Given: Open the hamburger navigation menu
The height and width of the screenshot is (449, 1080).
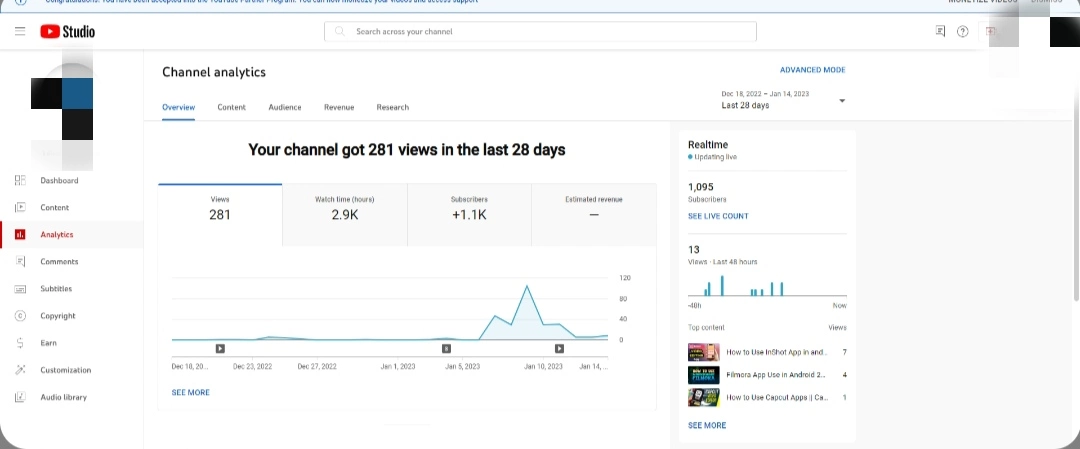Looking at the screenshot, I should [x=20, y=31].
